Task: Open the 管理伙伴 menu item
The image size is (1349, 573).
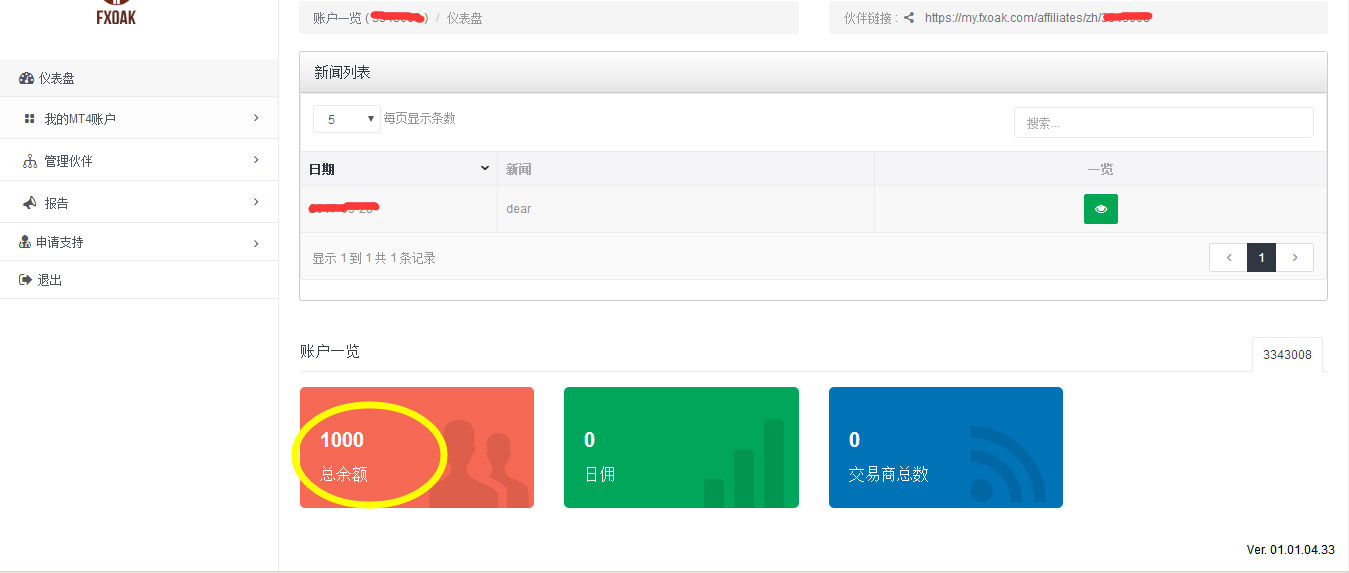Action: tap(139, 161)
